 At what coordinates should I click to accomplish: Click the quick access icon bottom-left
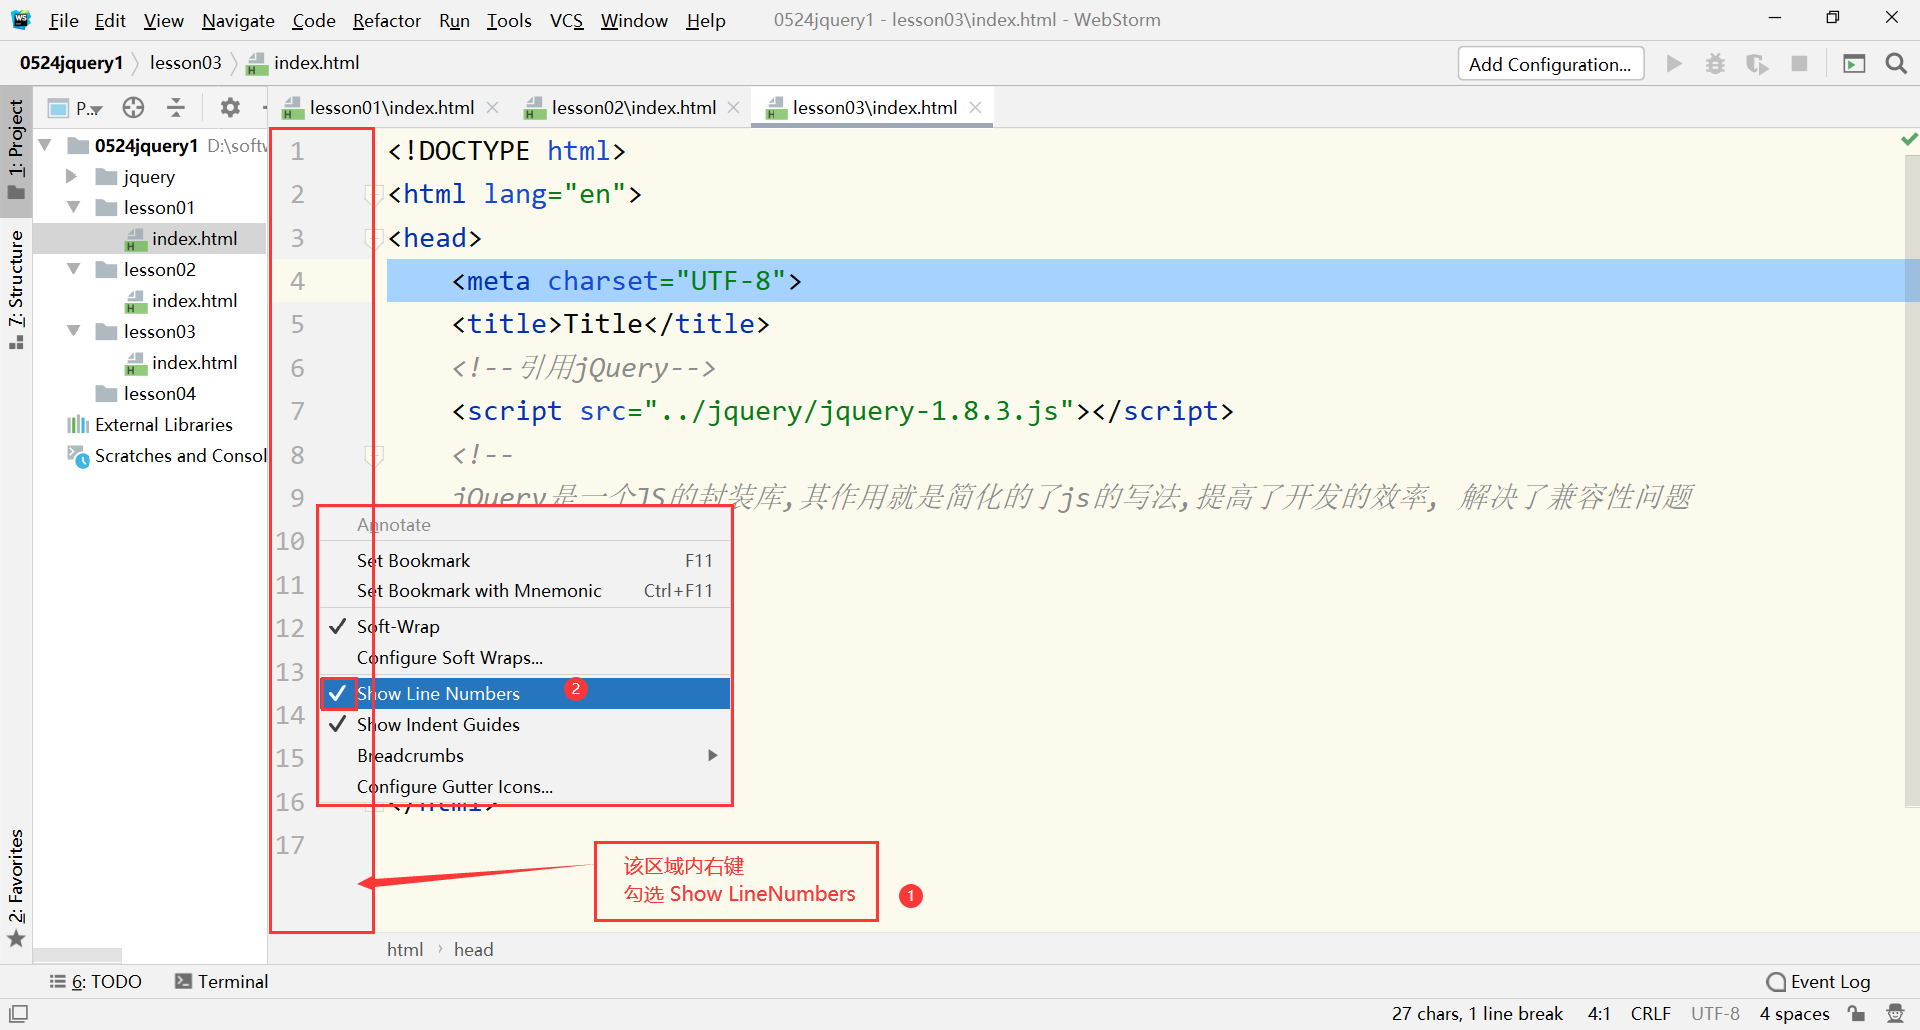pos(18,1013)
